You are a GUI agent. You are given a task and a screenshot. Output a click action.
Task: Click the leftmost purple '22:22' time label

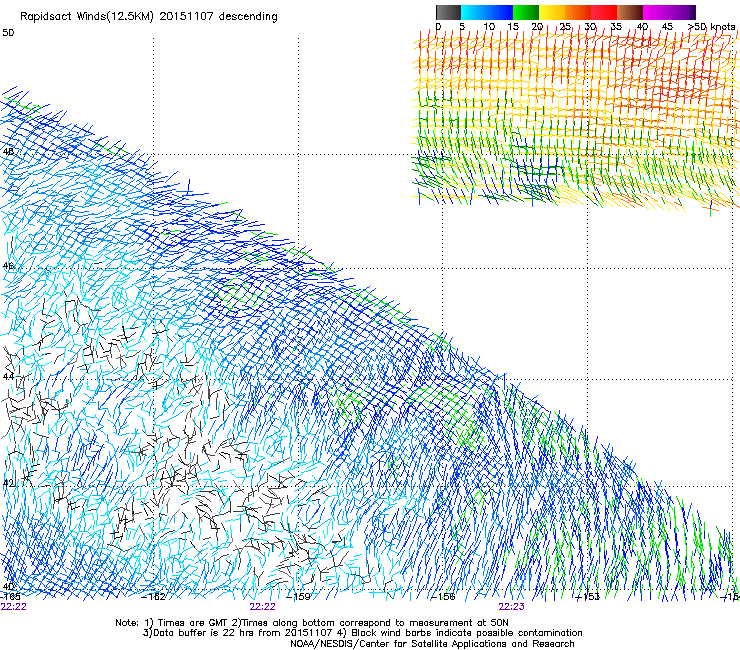14,607
